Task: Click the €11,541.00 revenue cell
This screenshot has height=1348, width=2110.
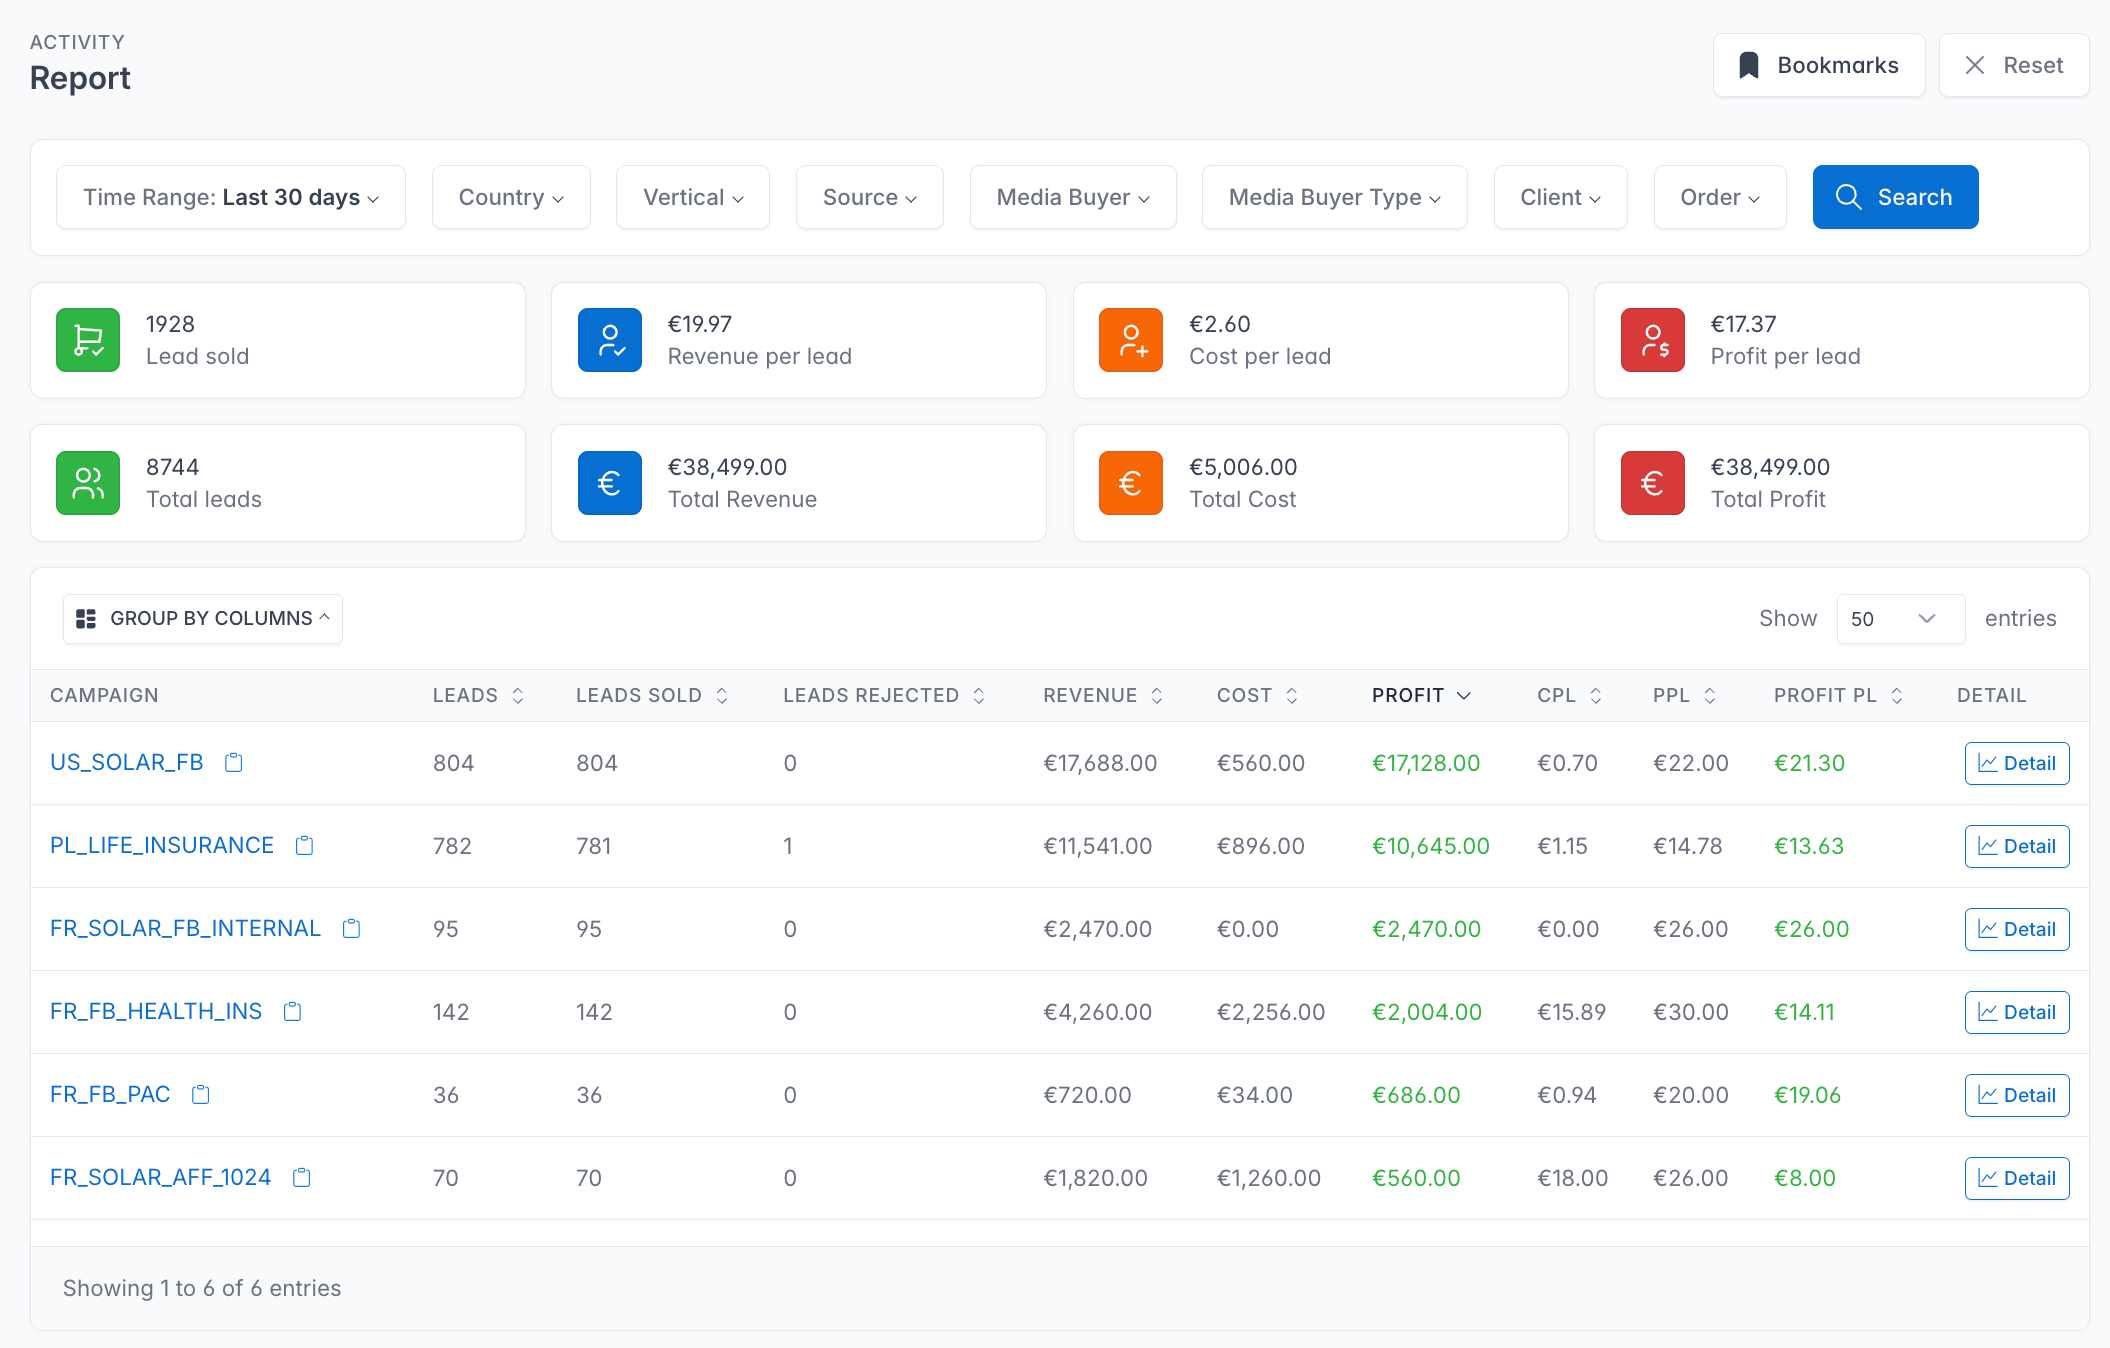Action: coord(1098,847)
